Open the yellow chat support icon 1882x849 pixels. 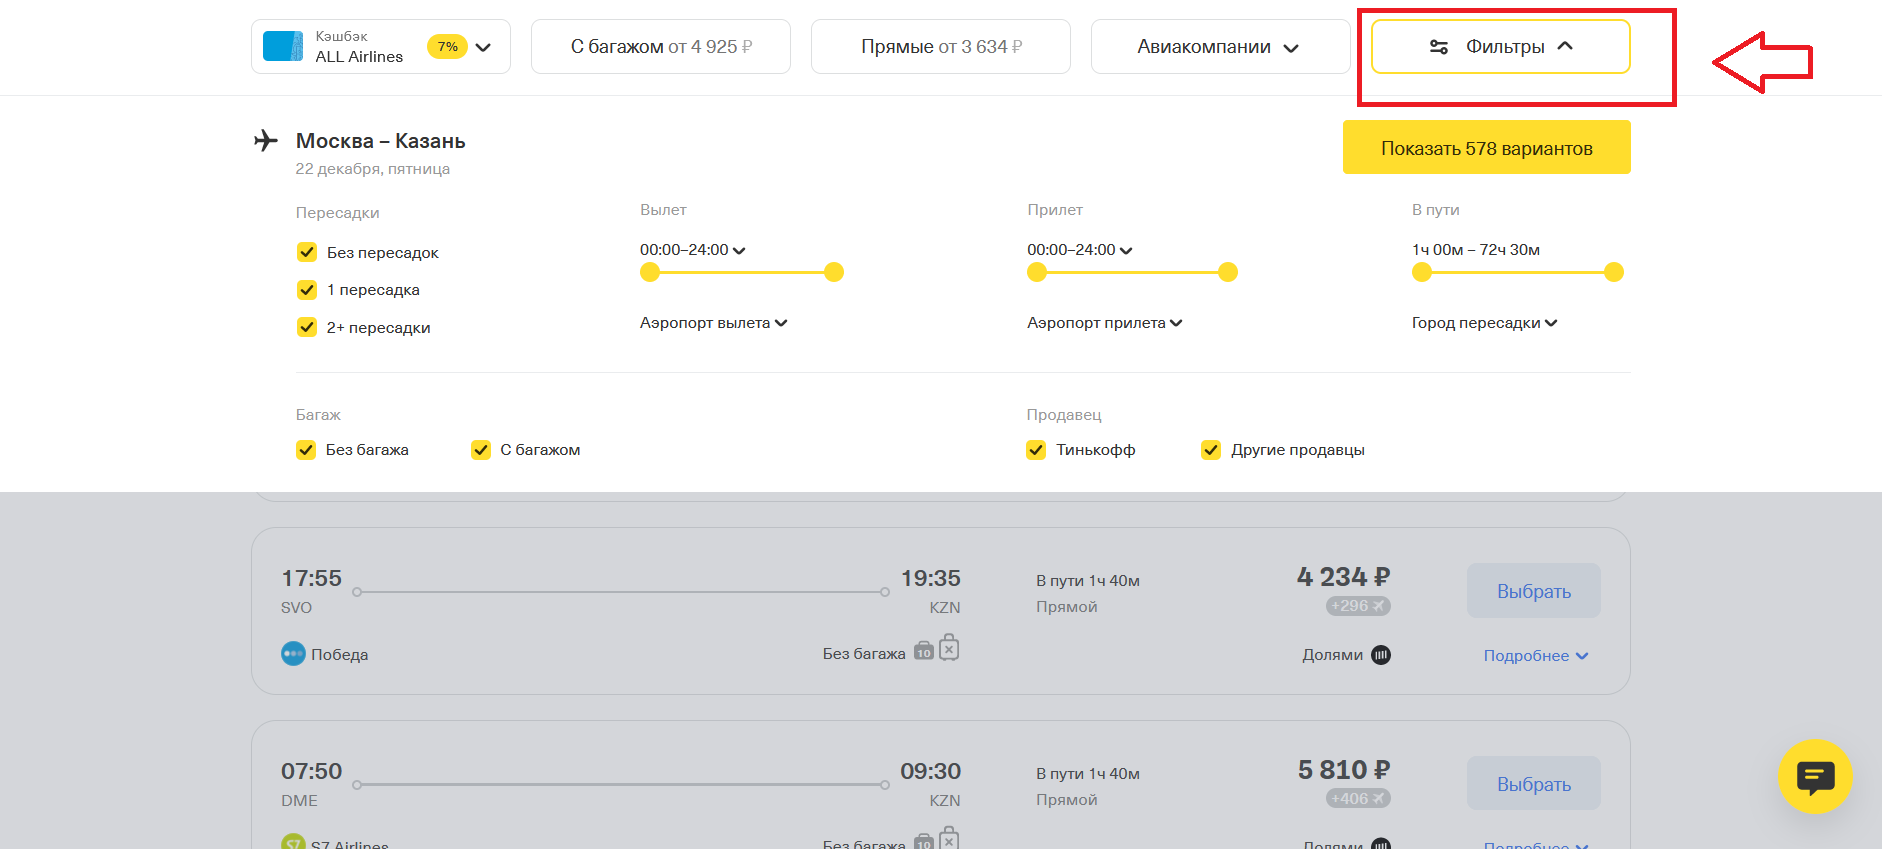1814,776
